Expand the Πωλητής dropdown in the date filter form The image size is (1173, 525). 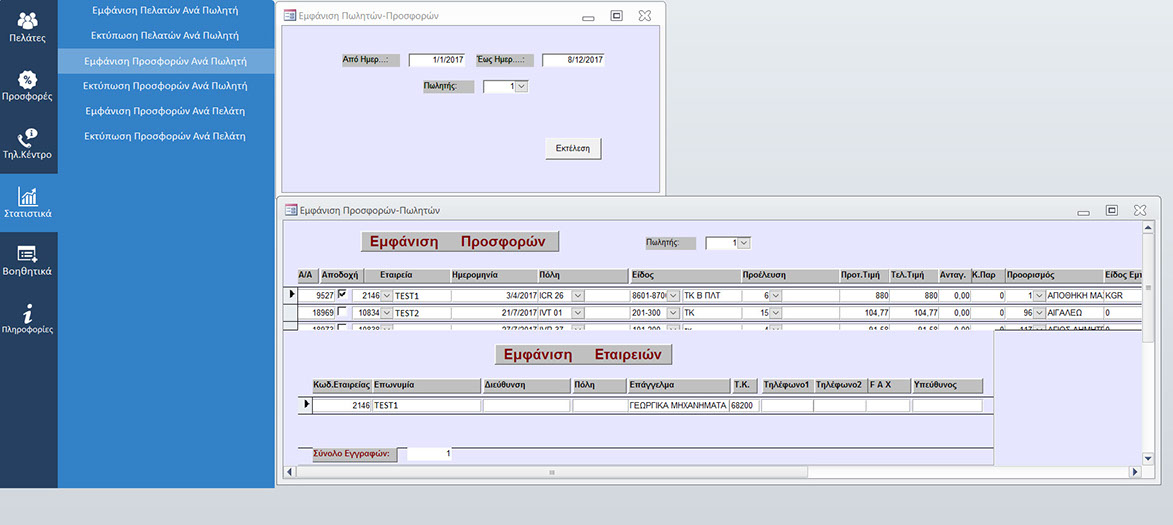pos(521,87)
